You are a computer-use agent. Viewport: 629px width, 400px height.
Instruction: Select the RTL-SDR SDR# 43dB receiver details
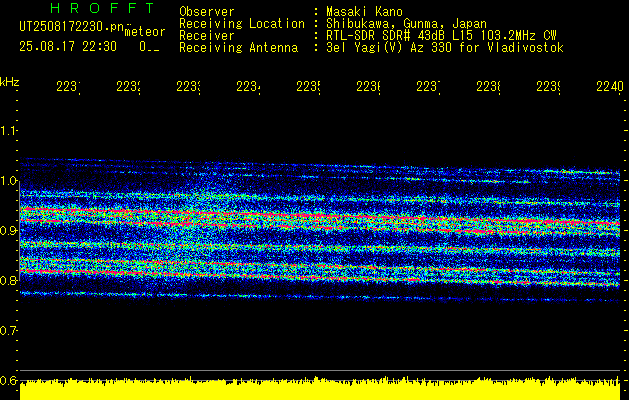441,36
